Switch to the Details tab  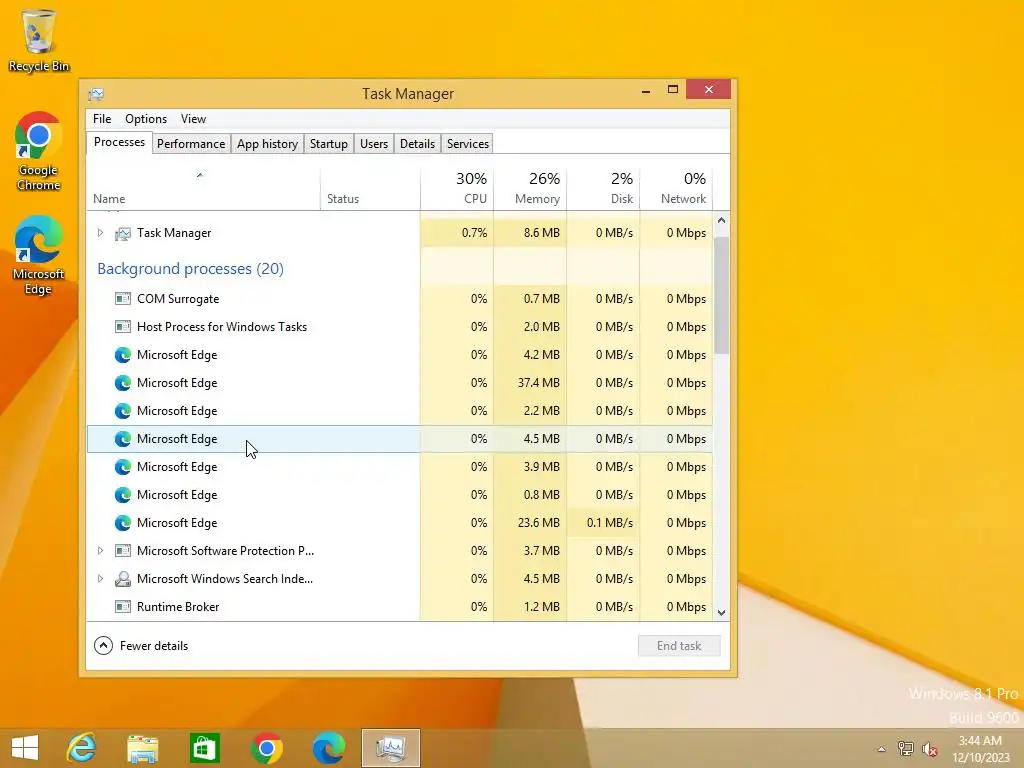(x=417, y=144)
